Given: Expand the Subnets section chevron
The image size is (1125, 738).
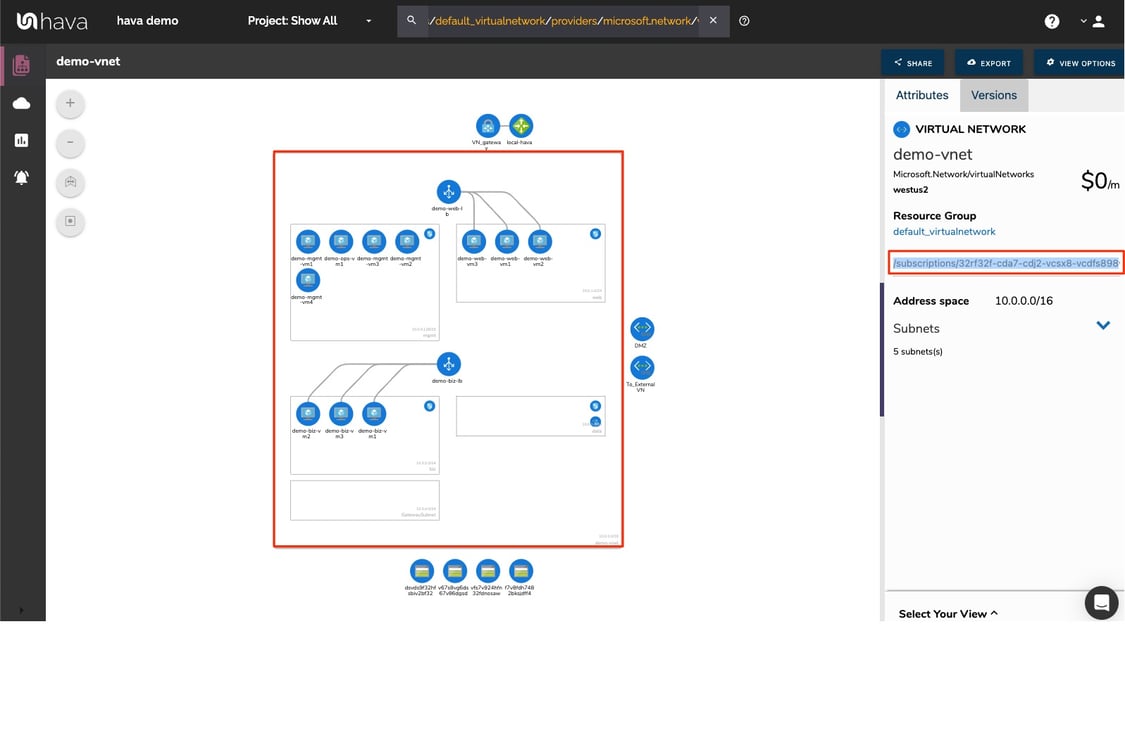Looking at the screenshot, I should coord(1103,325).
